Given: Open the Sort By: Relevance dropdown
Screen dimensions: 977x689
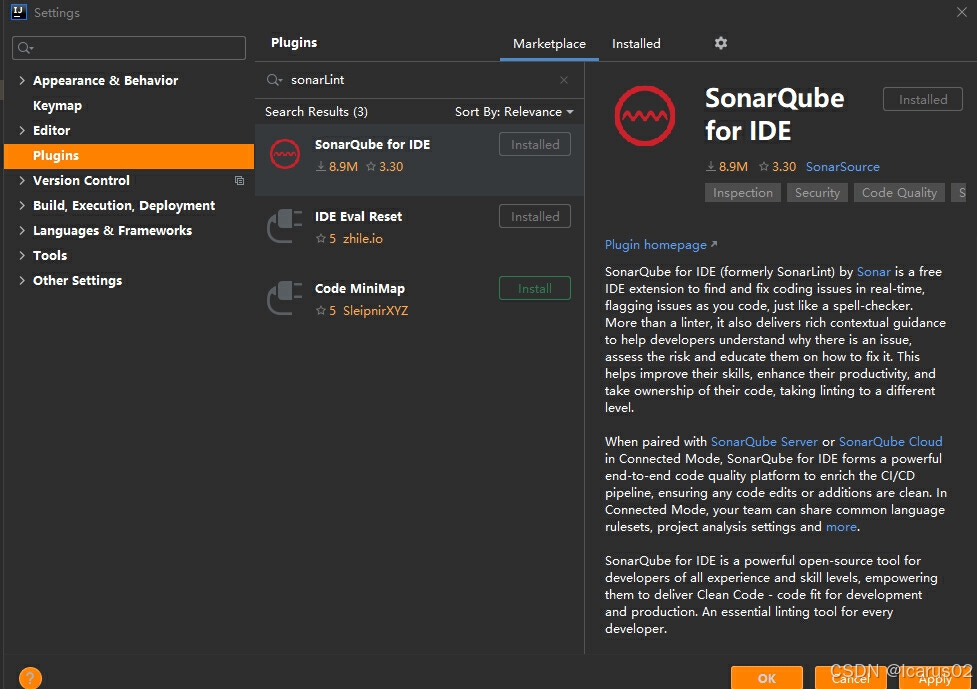Looking at the screenshot, I should coord(514,112).
